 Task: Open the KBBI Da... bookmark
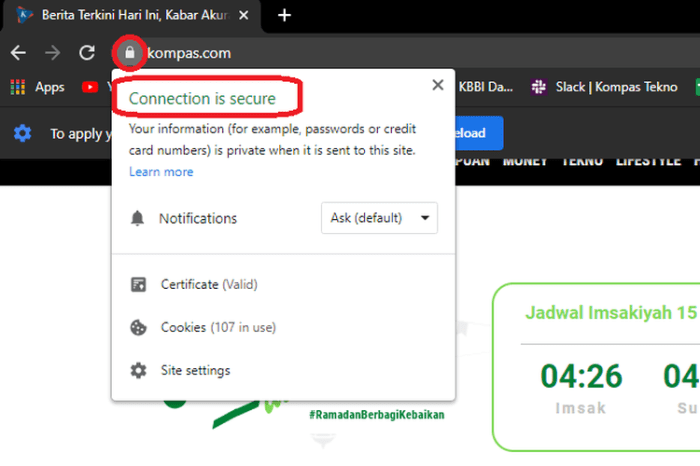pyautogui.click(x=485, y=87)
